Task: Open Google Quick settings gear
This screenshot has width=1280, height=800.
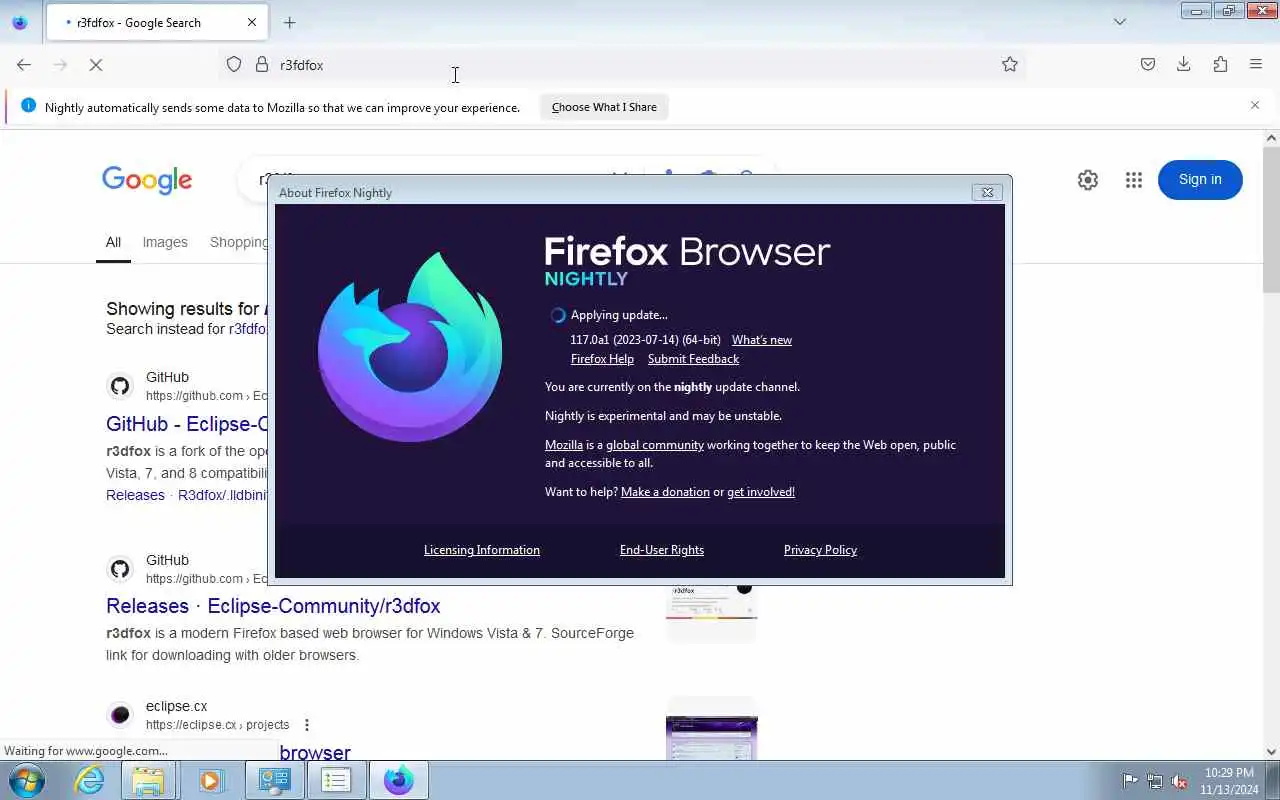Action: 1088,180
